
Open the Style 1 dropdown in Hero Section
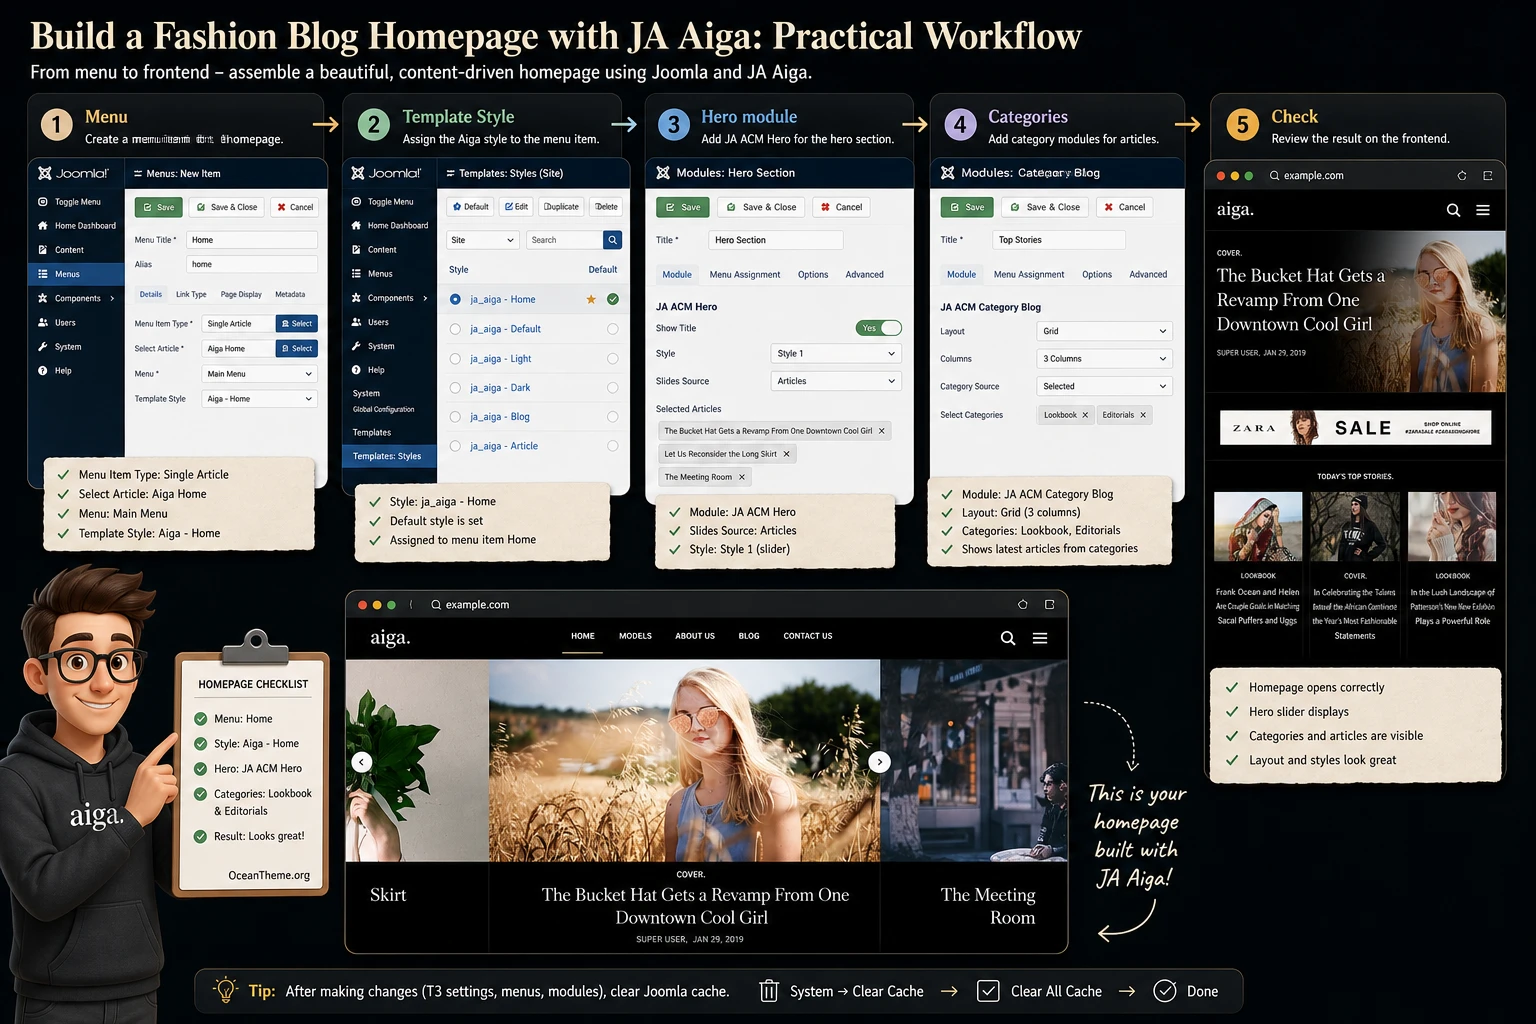pyautogui.click(x=836, y=353)
